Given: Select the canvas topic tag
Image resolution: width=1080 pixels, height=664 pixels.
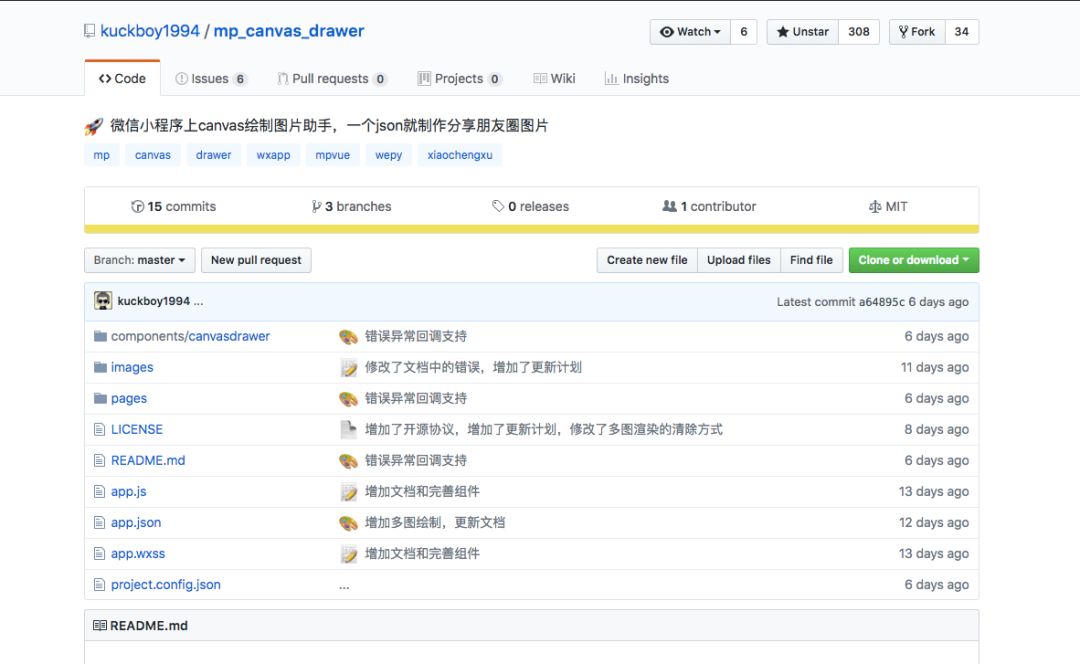Looking at the screenshot, I should 153,155.
